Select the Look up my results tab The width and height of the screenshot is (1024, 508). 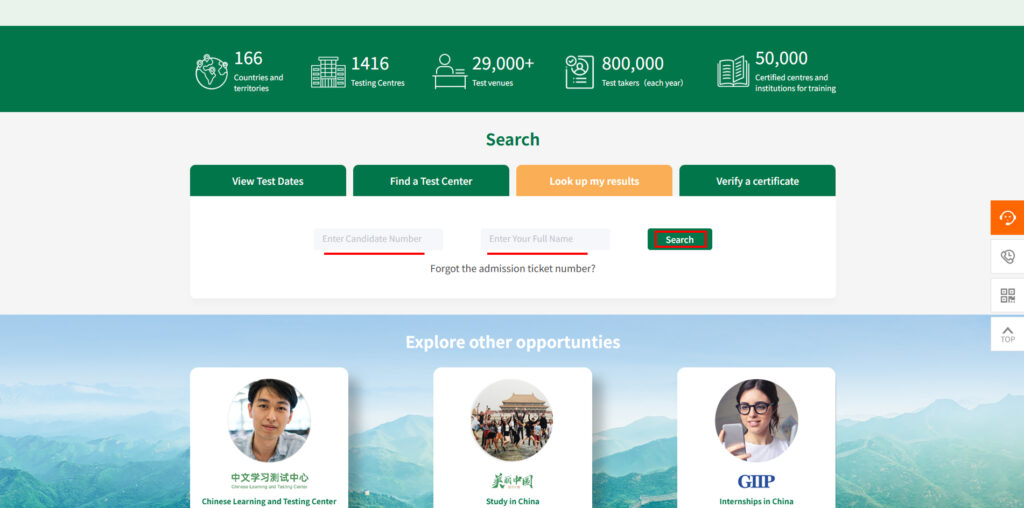(594, 181)
